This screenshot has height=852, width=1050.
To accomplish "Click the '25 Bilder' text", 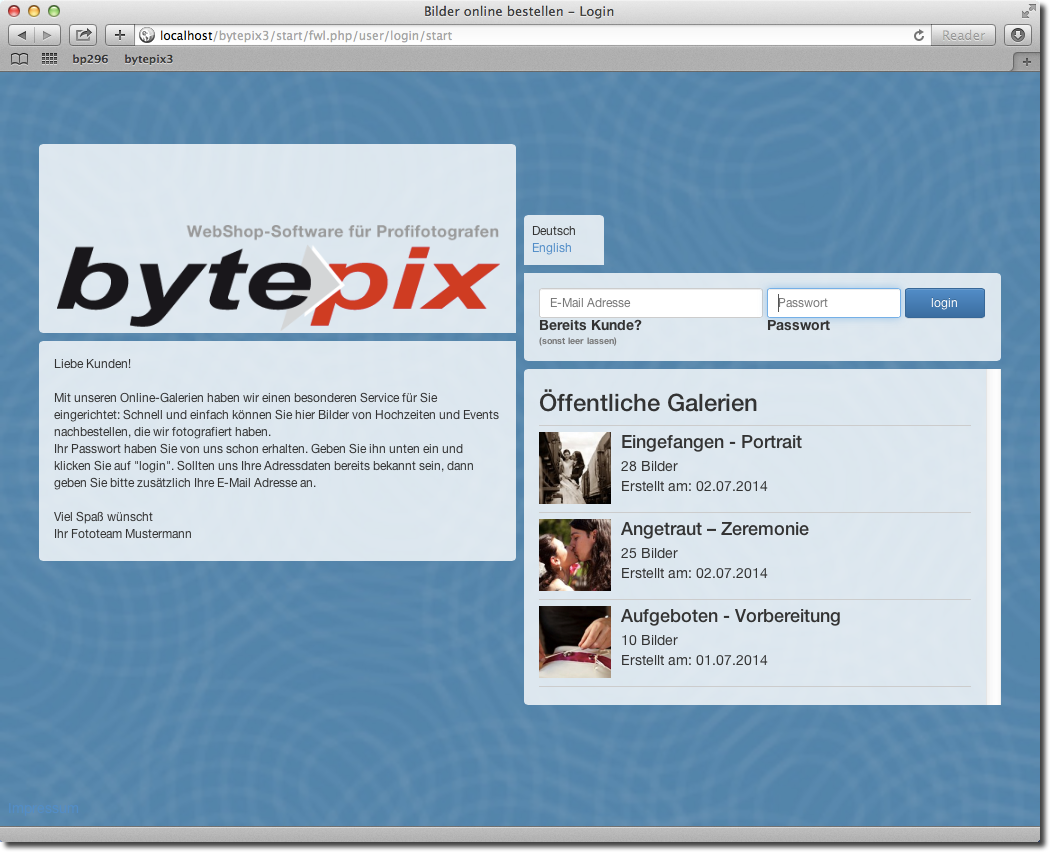I will 649,553.
